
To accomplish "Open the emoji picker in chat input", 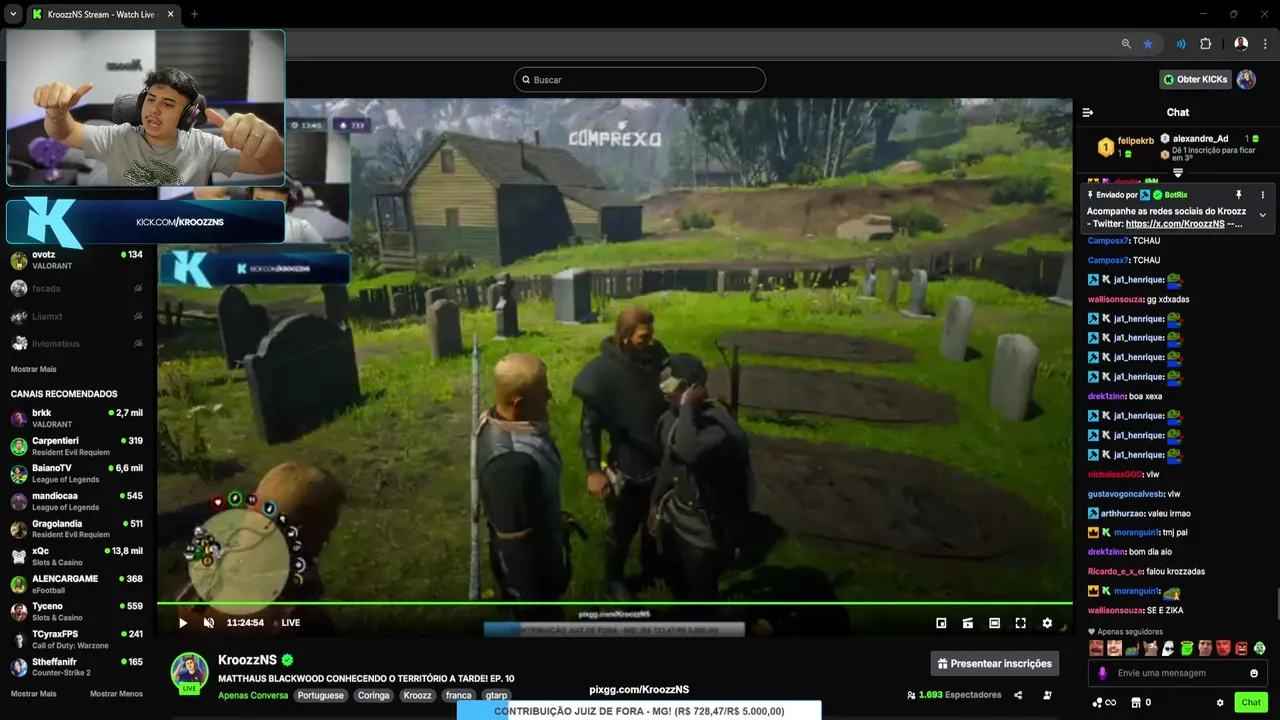I will (1253, 673).
